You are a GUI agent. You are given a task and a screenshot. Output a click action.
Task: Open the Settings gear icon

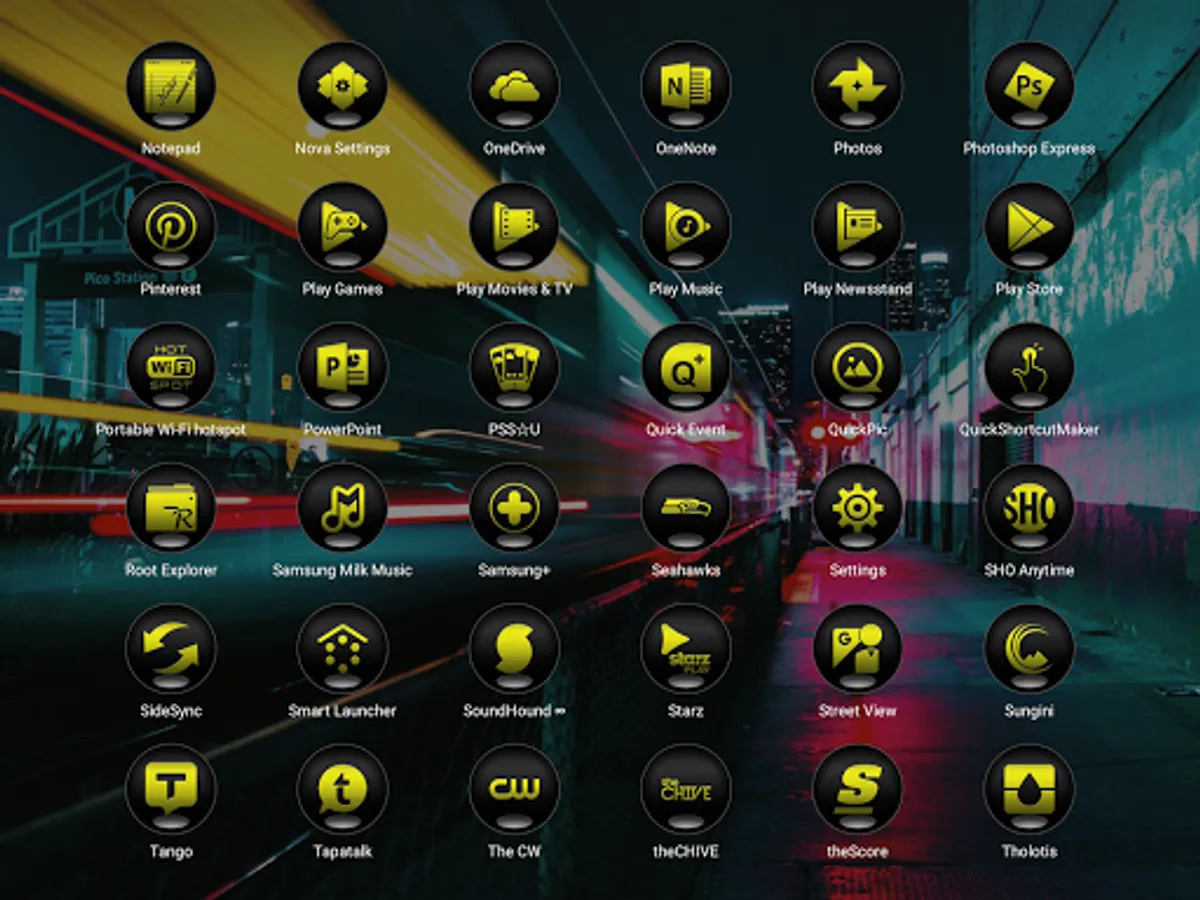point(858,508)
